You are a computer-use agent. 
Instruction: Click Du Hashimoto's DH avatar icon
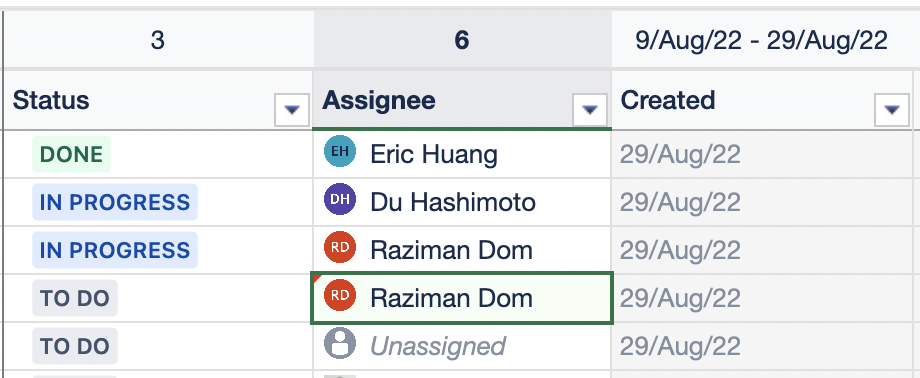[340, 199]
